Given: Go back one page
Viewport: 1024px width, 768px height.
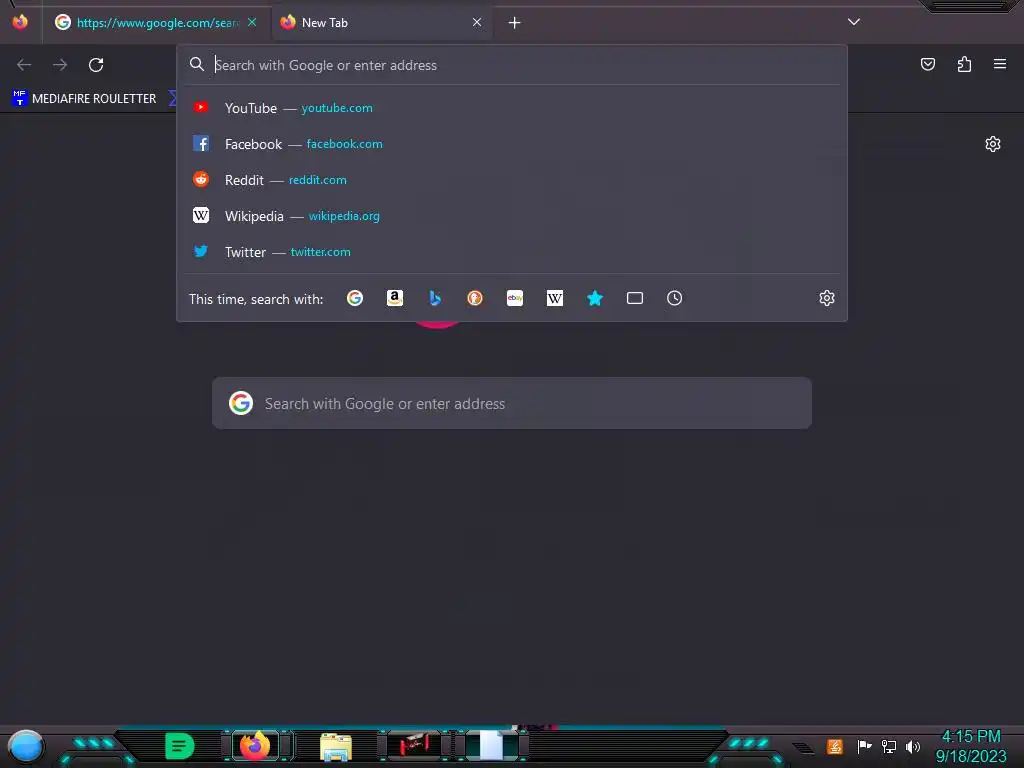Looking at the screenshot, I should coord(24,65).
